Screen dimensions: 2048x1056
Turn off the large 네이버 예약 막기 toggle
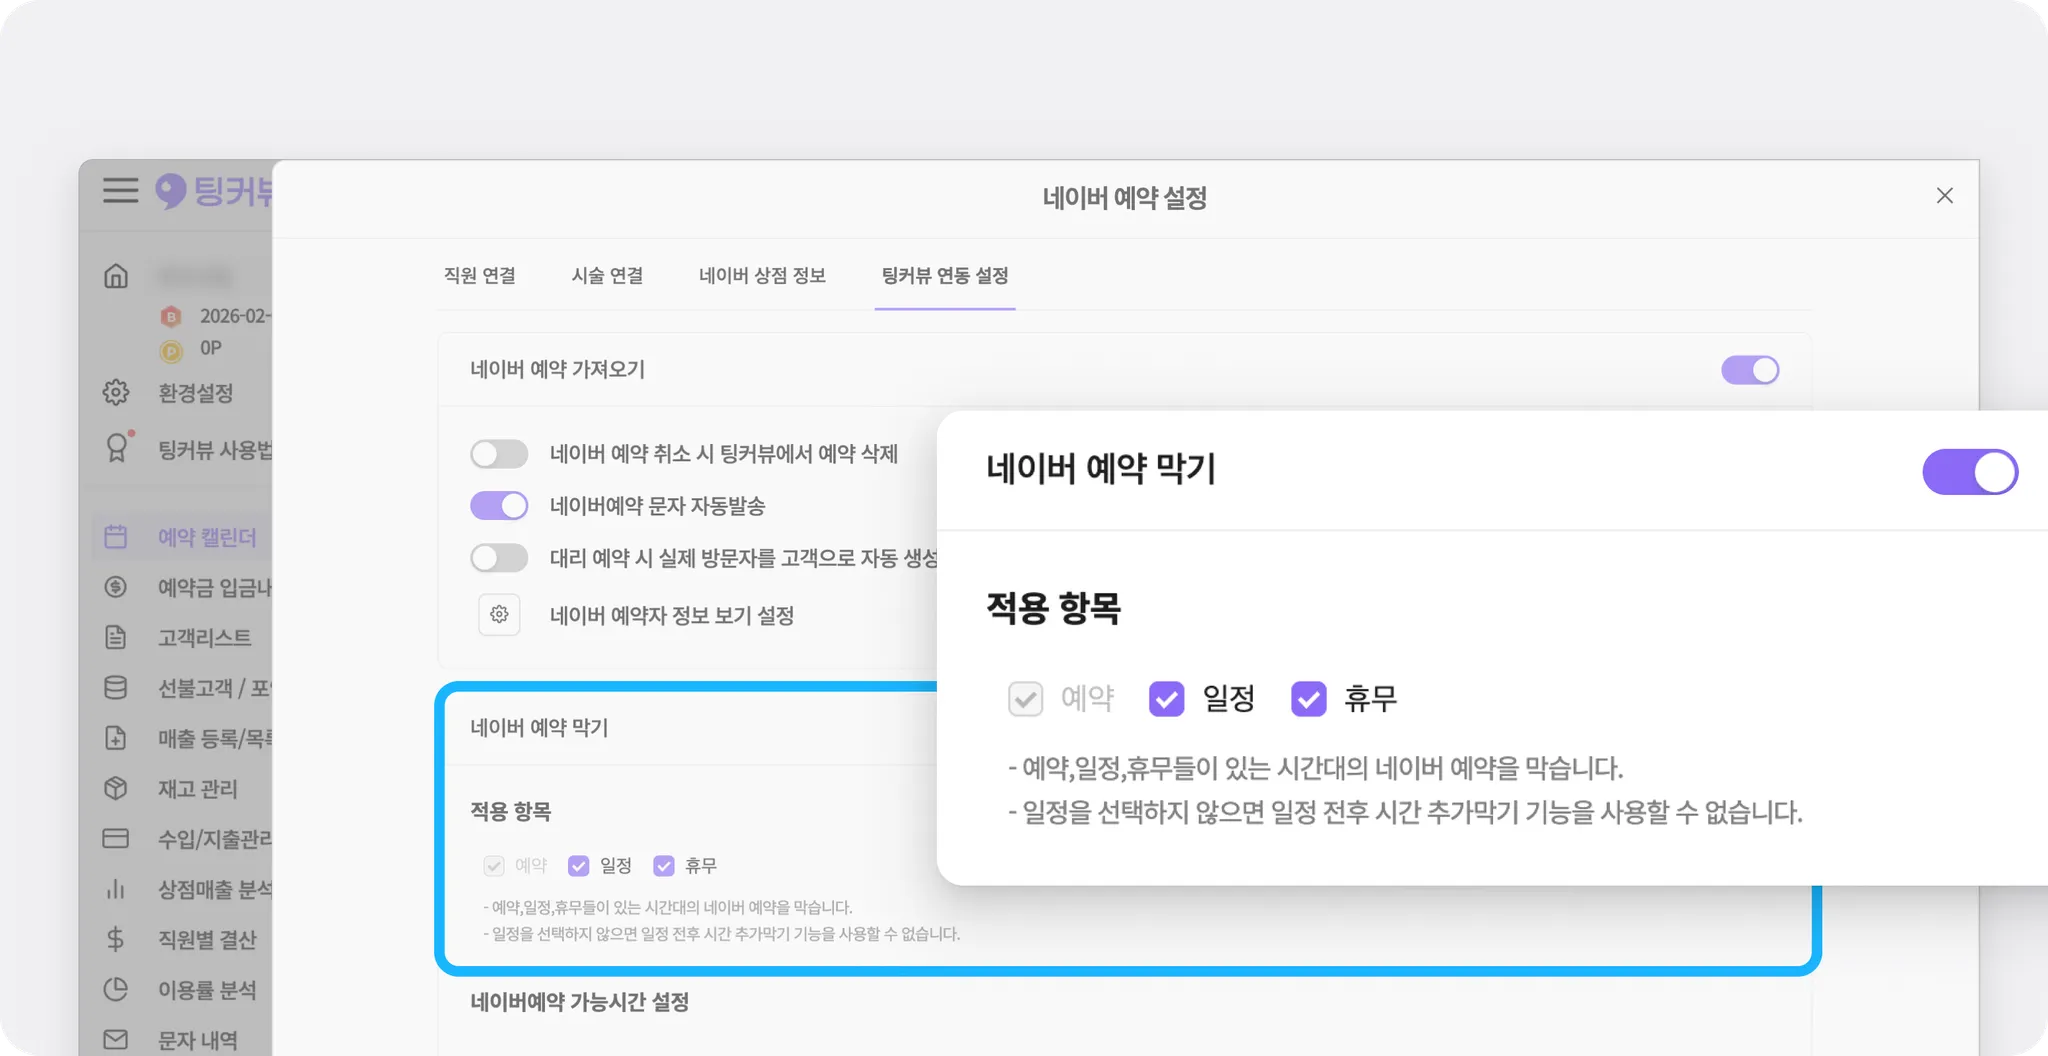(1970, 472)
